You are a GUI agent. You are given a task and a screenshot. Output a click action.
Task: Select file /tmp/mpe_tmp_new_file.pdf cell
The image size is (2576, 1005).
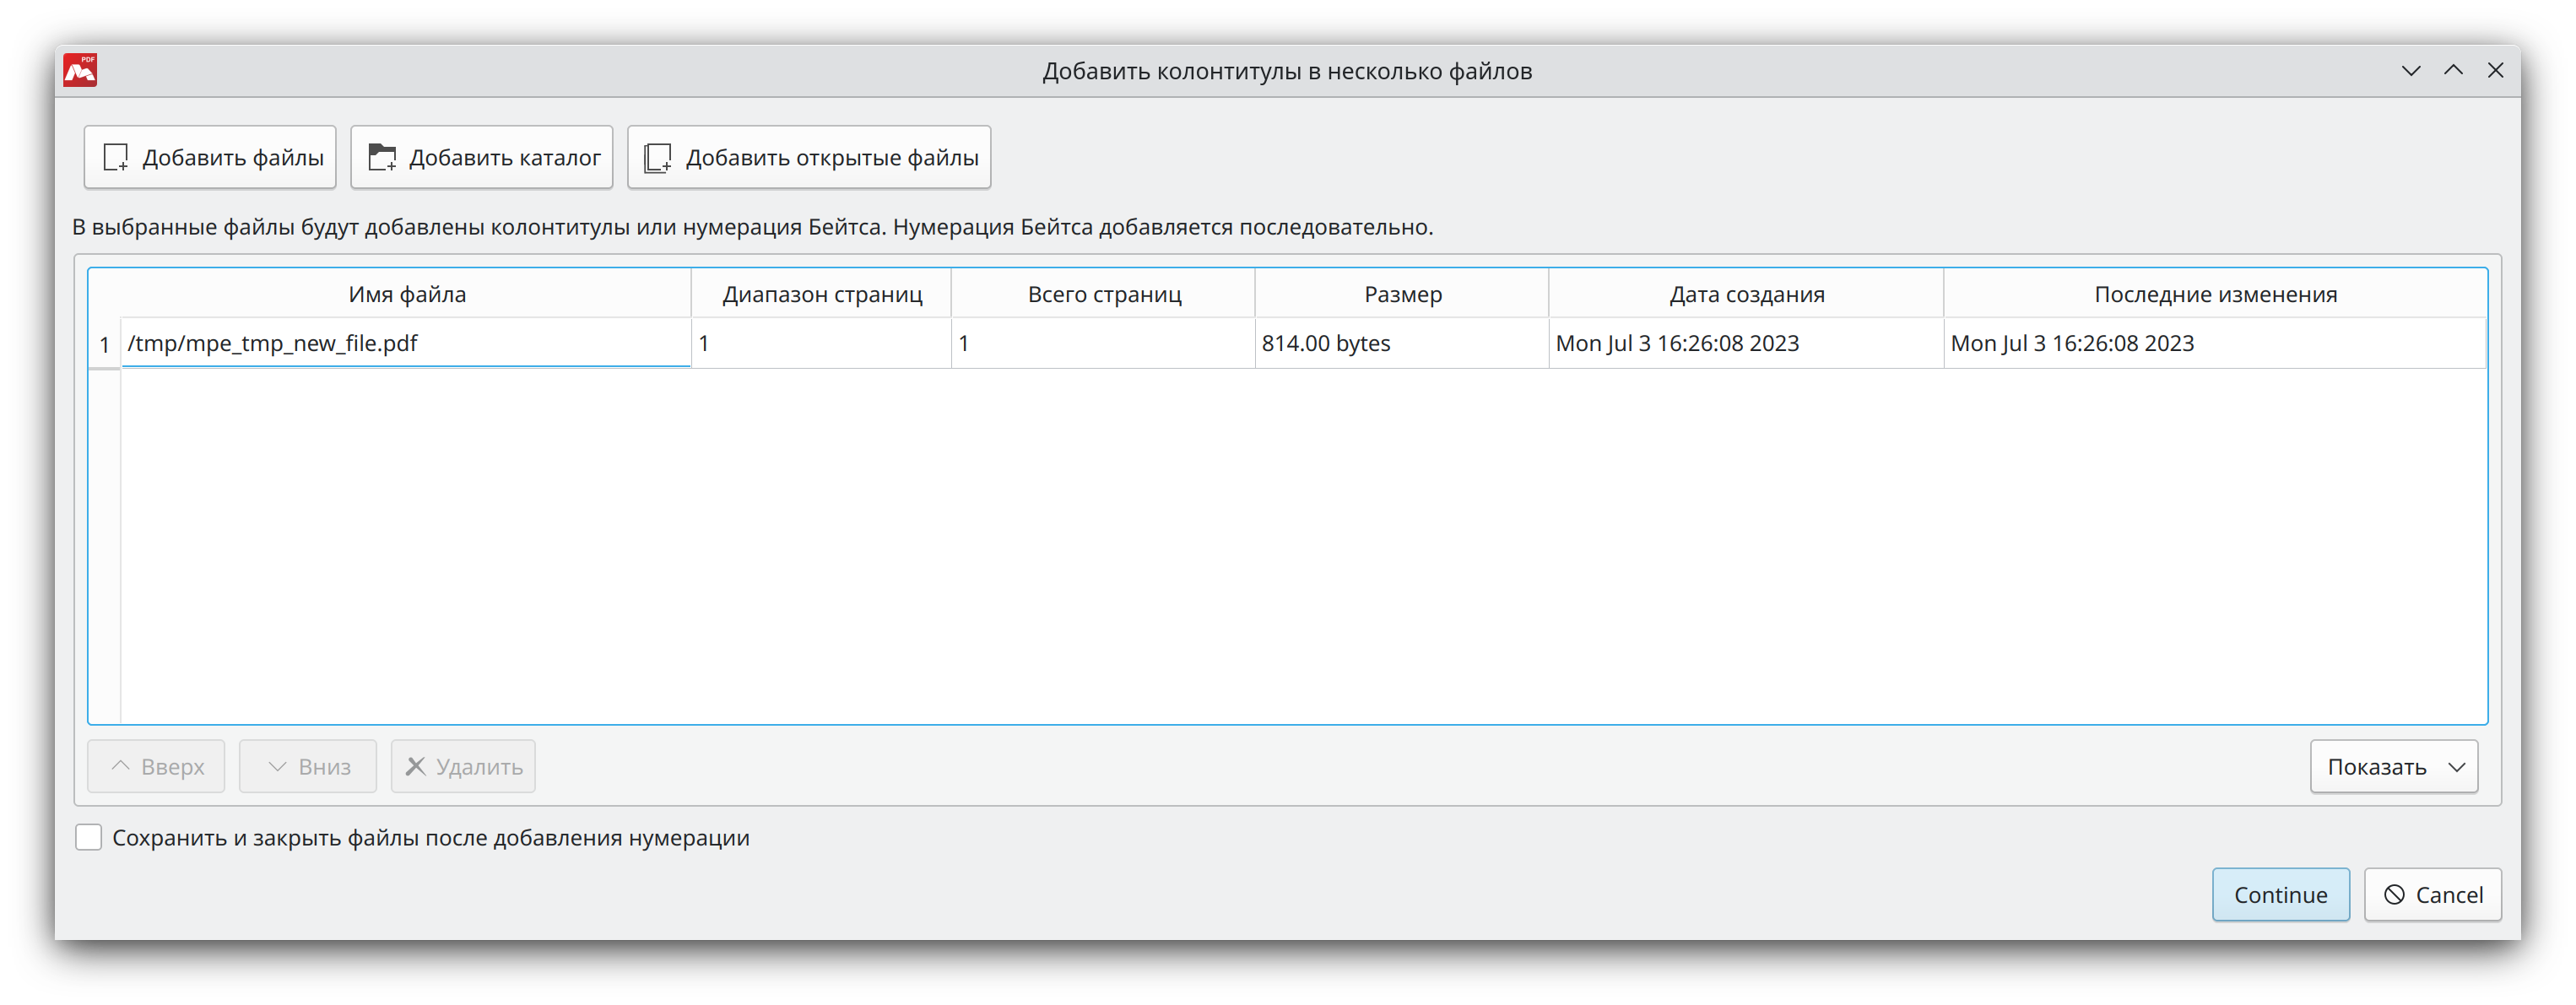click(406, 343)
